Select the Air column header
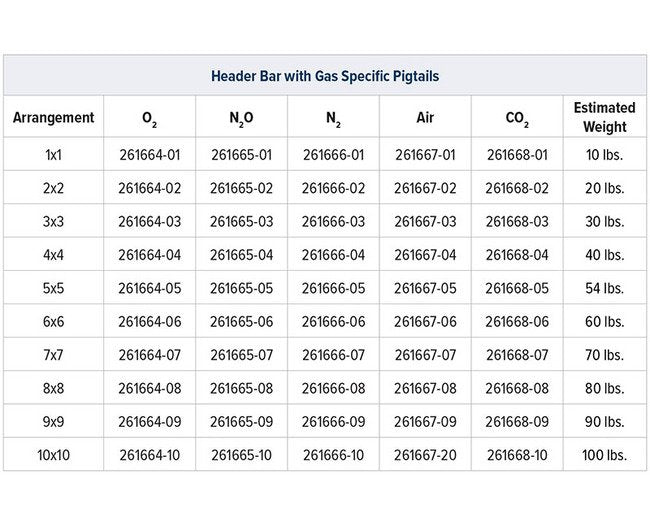The width and height of the screenshot is (650, 528). coord(425,118)
